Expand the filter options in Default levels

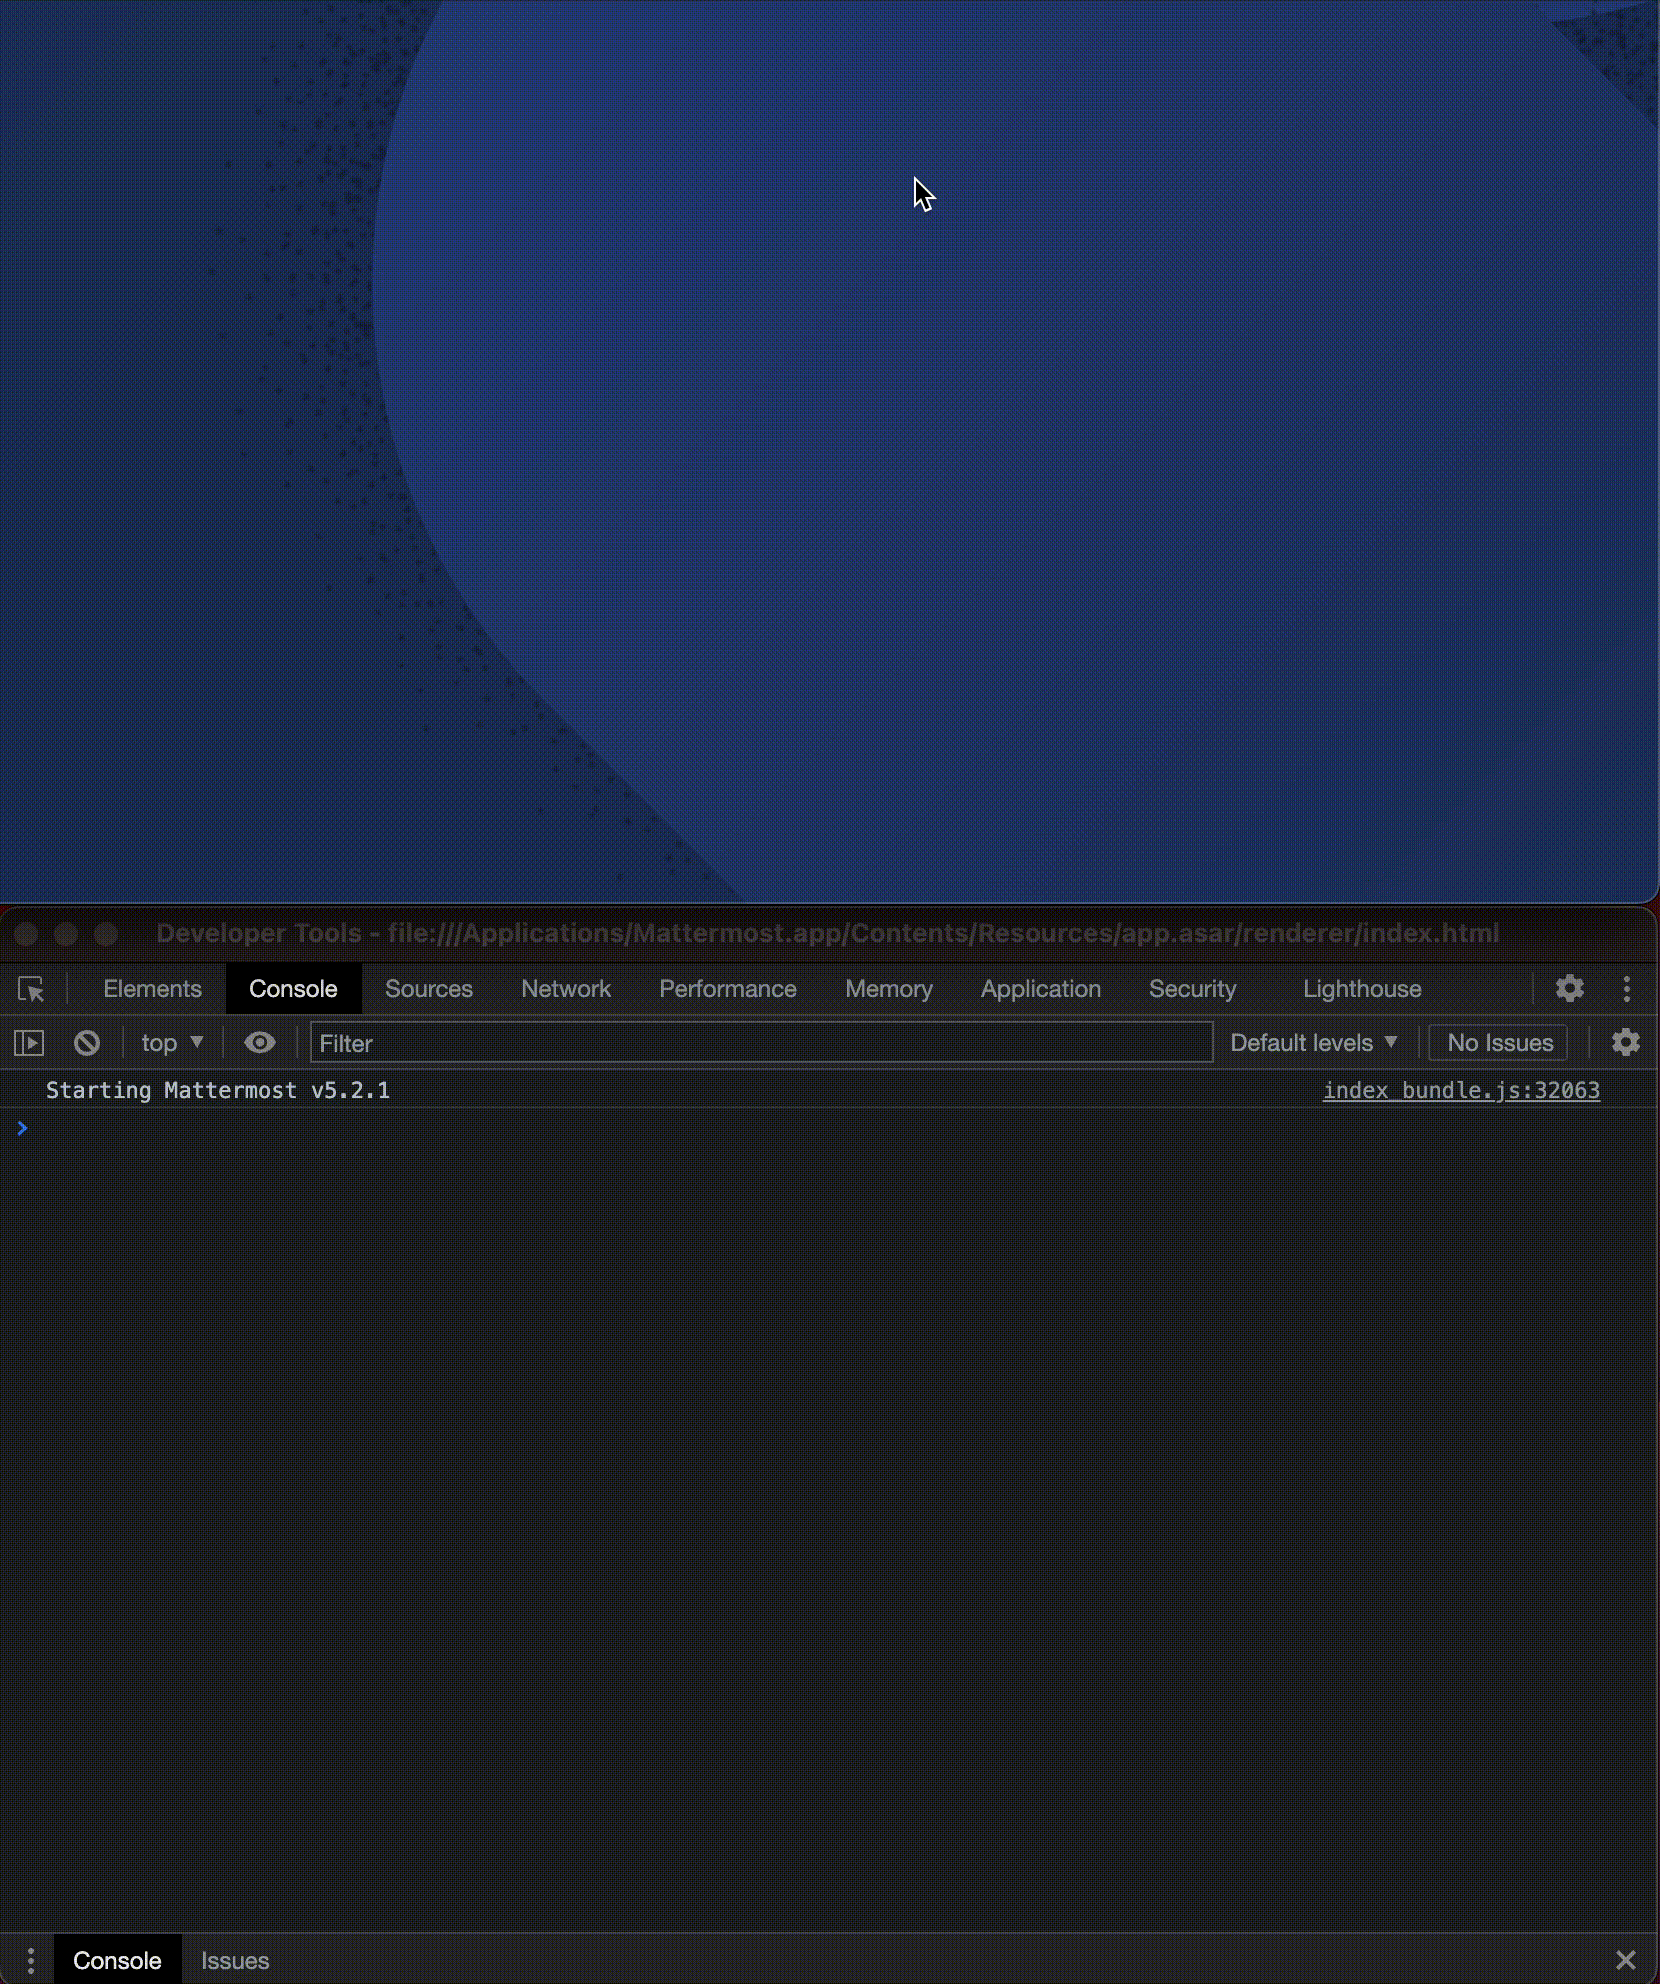[1390, 1043]
